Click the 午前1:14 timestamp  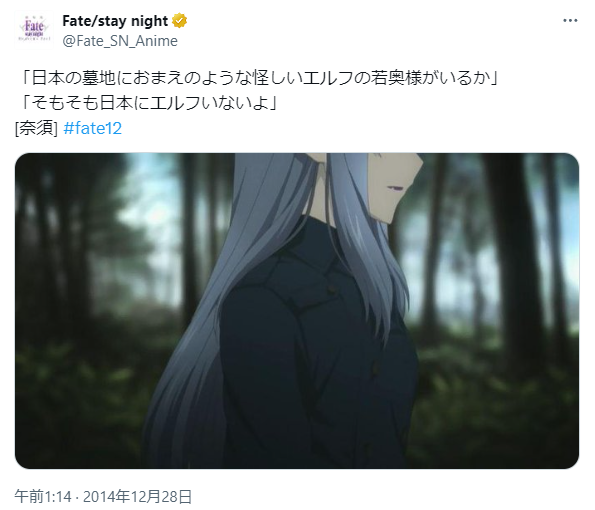43,496
